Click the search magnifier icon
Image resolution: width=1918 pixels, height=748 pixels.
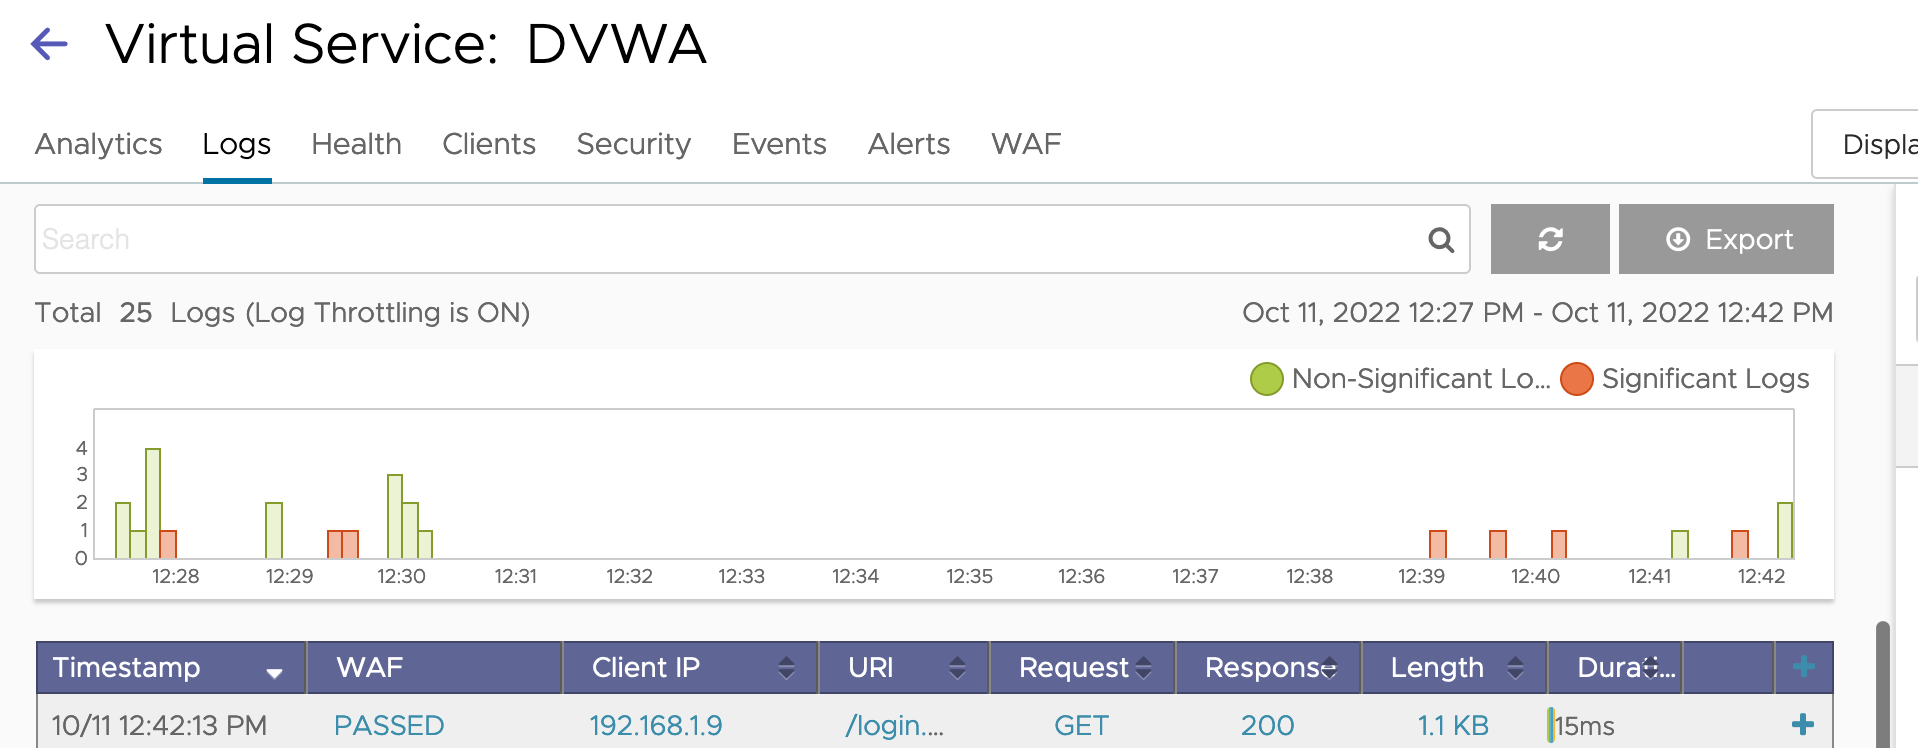click(1441, 240)
